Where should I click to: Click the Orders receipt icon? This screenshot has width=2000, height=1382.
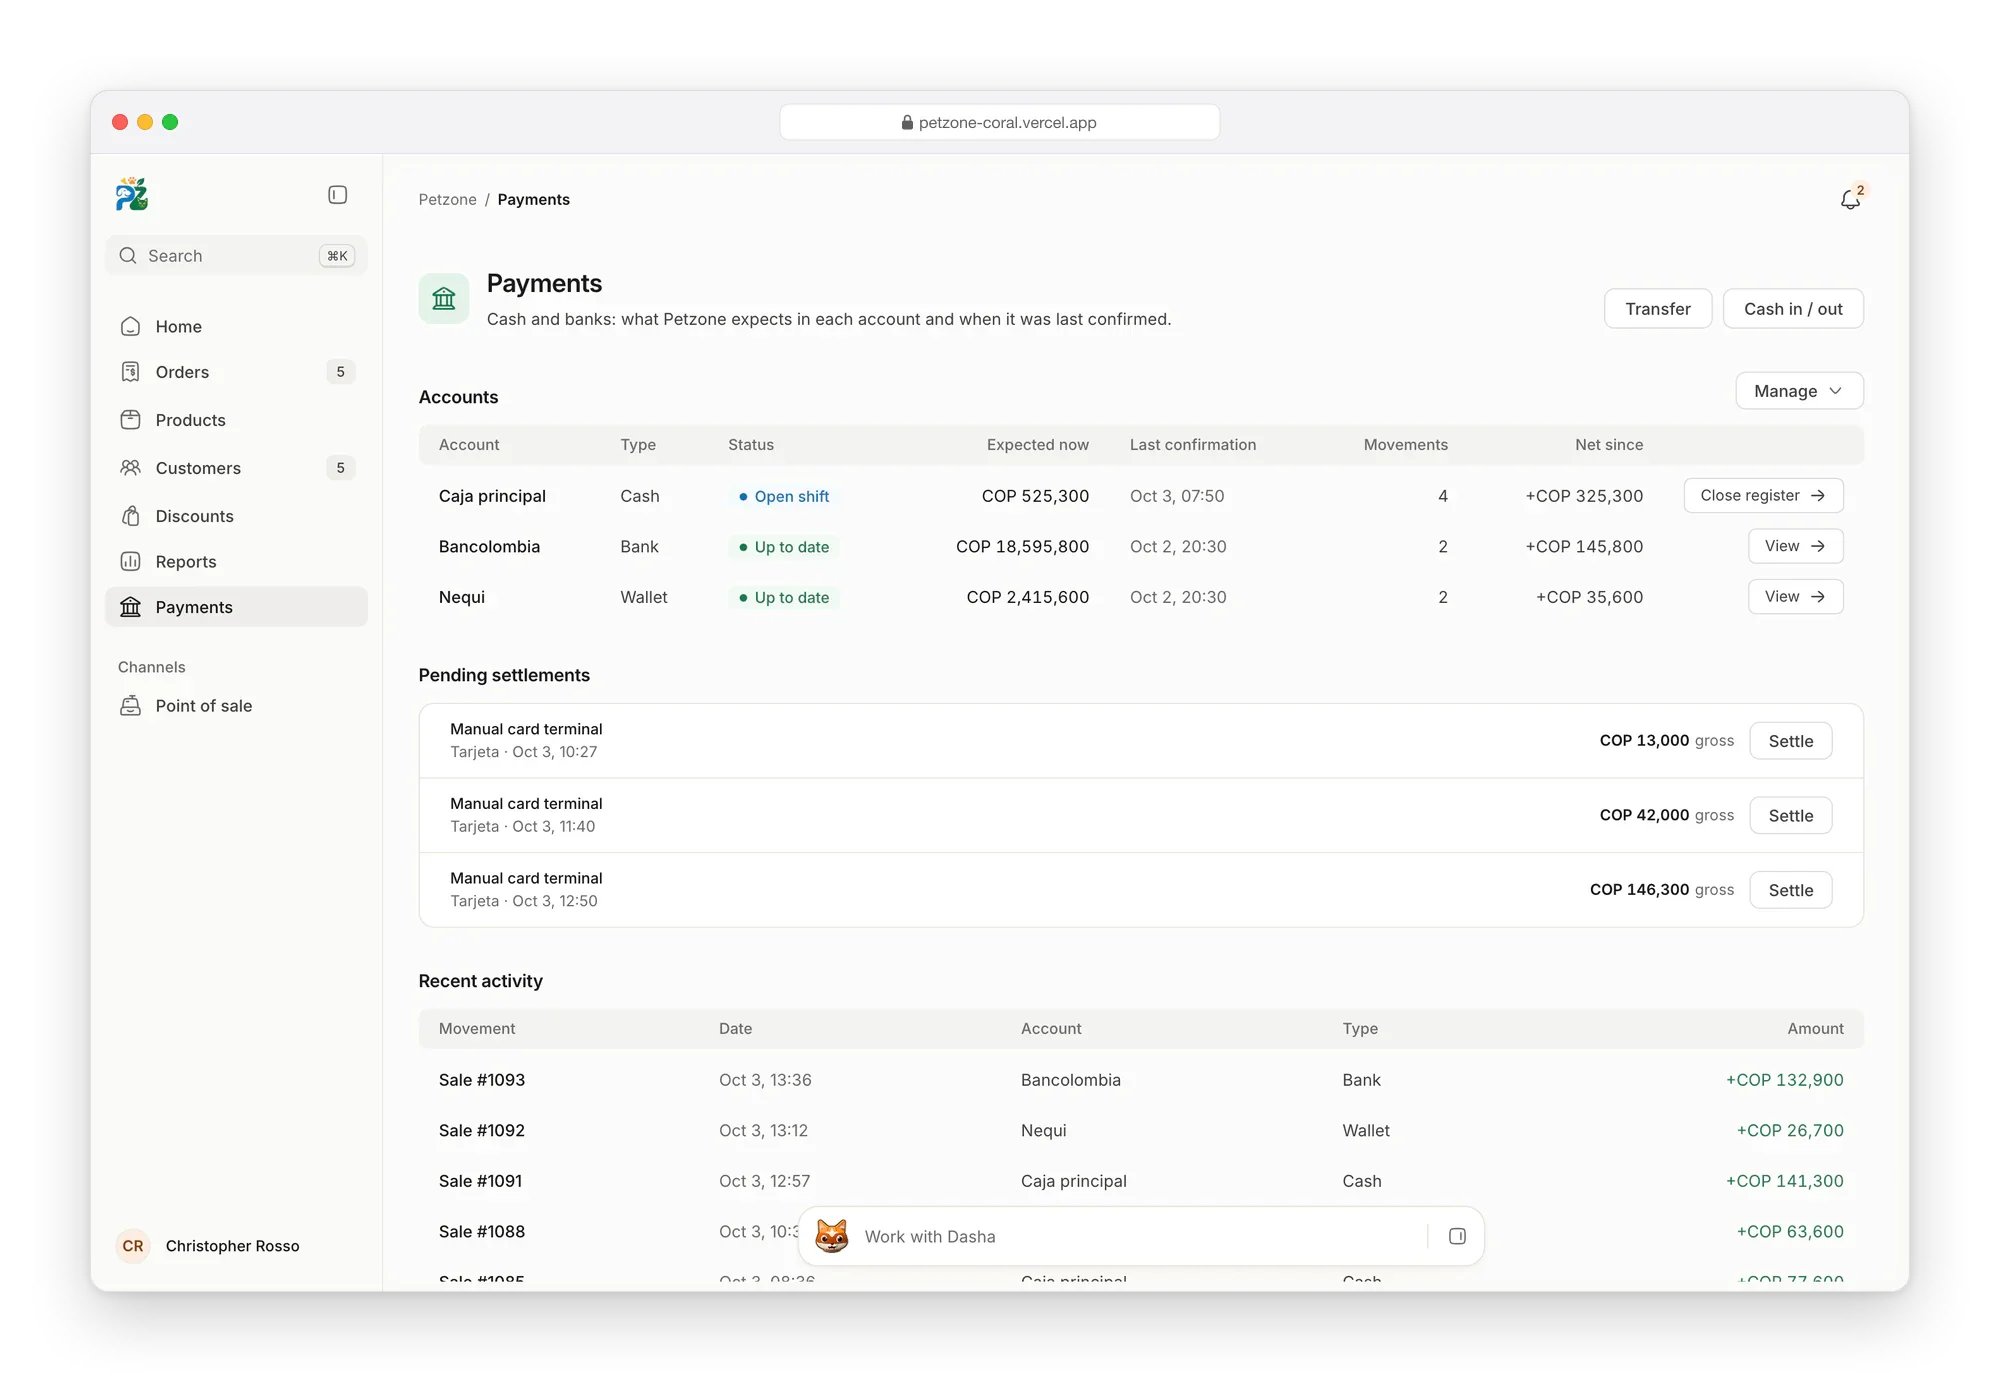(x=131, y=372)
